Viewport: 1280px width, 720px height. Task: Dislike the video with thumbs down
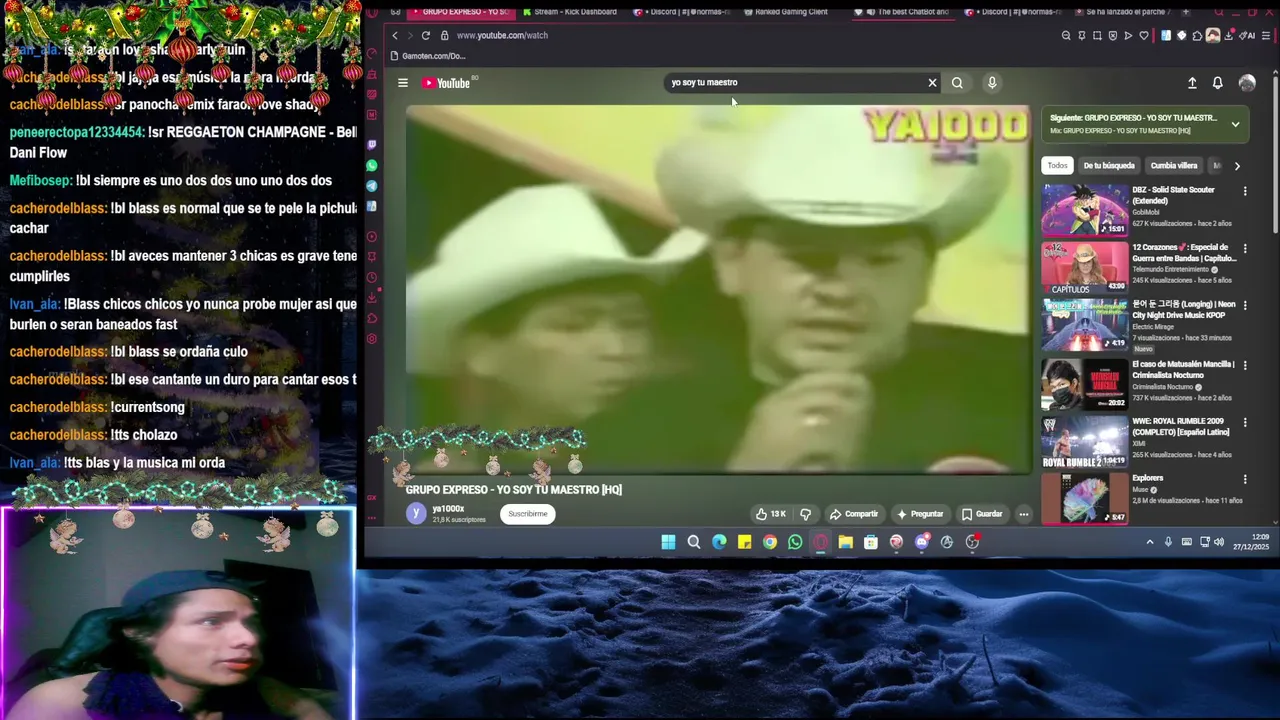[805, 514]
